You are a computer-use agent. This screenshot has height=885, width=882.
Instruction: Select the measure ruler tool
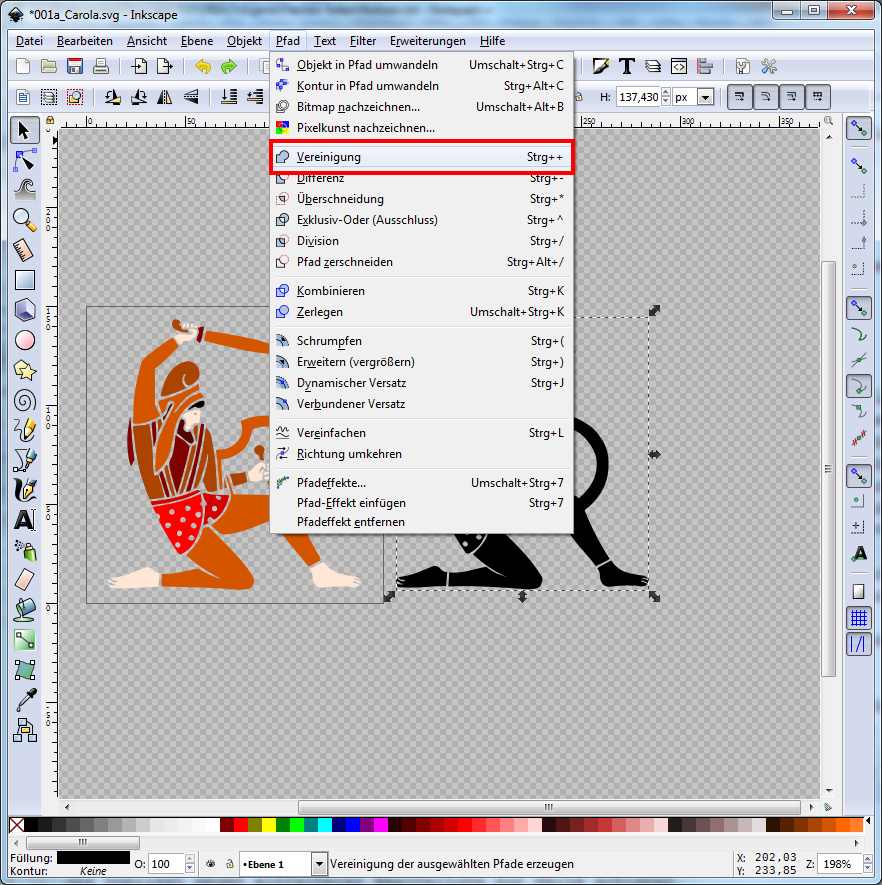coord(24,249)
